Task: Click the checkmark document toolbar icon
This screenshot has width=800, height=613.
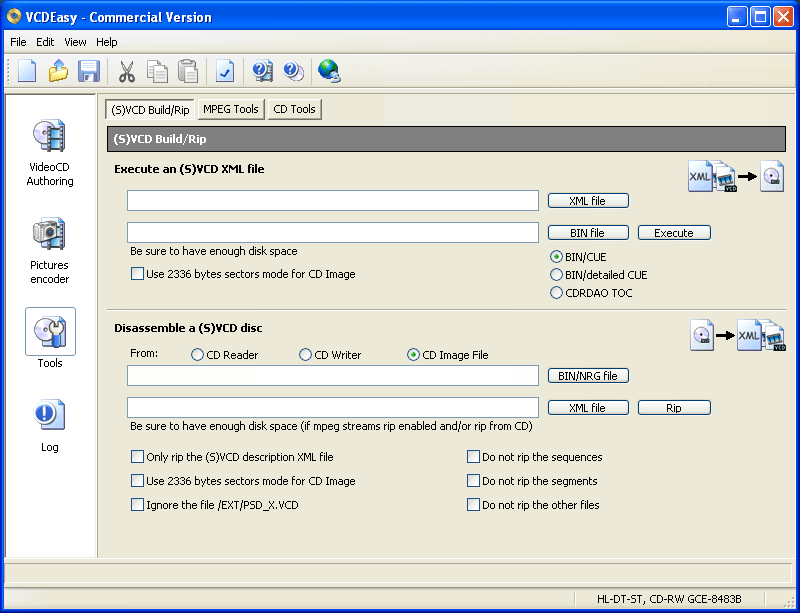Action: pos(225,70)
